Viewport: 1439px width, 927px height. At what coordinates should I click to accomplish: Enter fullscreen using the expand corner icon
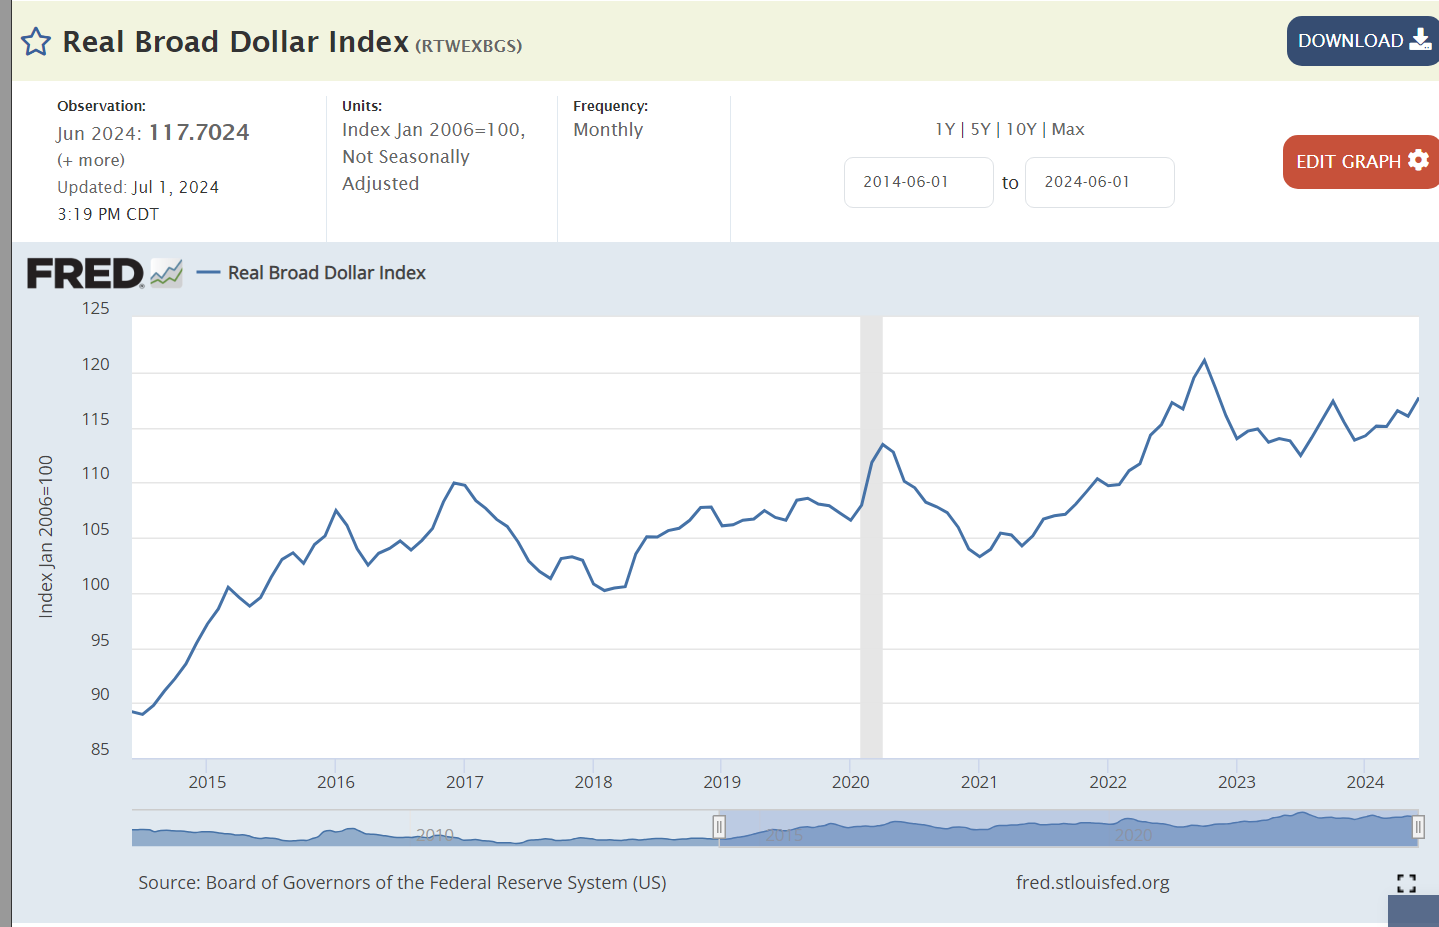pyautogui.click(x=1406, y=883)
